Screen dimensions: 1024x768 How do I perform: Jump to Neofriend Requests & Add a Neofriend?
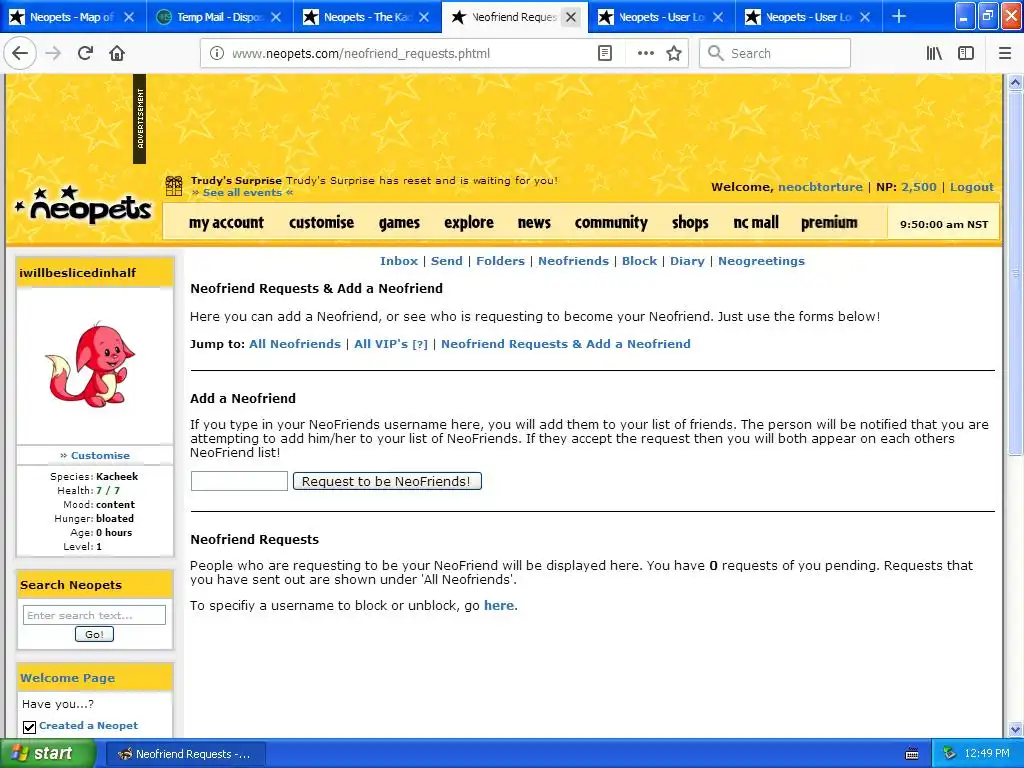[x=566, y=344]
